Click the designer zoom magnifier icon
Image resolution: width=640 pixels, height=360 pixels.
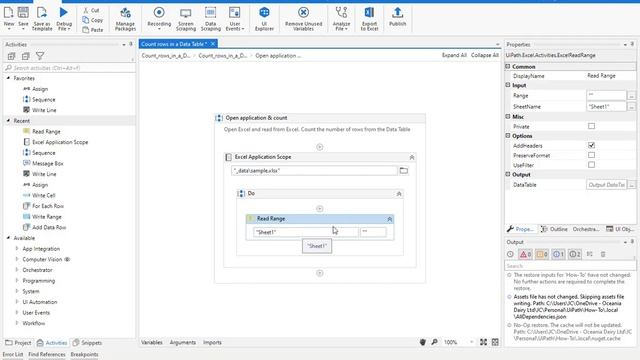[x=434, y=342]
